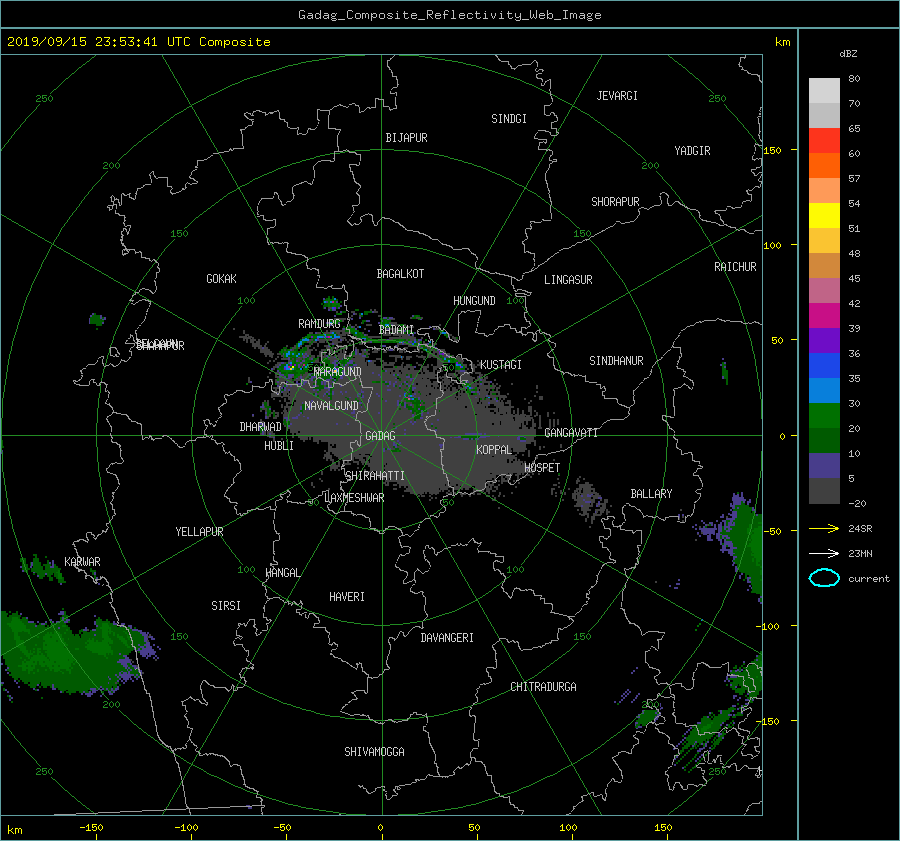The height and width of the screenshot is (841, 900).
Task: Click the RAICHUR city label
Action: tap(735, 267)
